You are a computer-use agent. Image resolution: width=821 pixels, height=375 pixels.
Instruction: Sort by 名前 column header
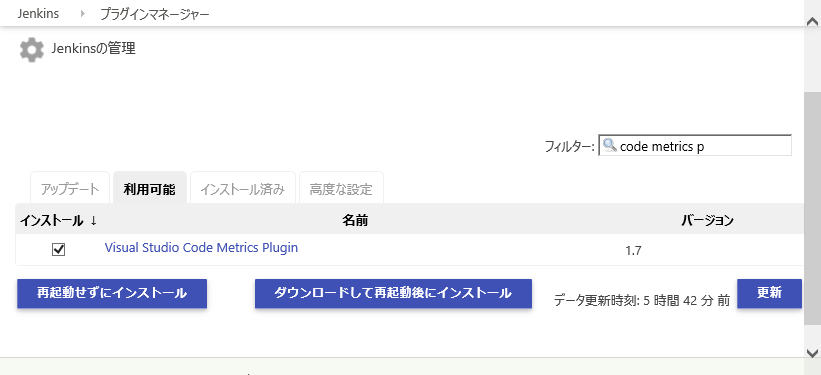click(355, 220)
